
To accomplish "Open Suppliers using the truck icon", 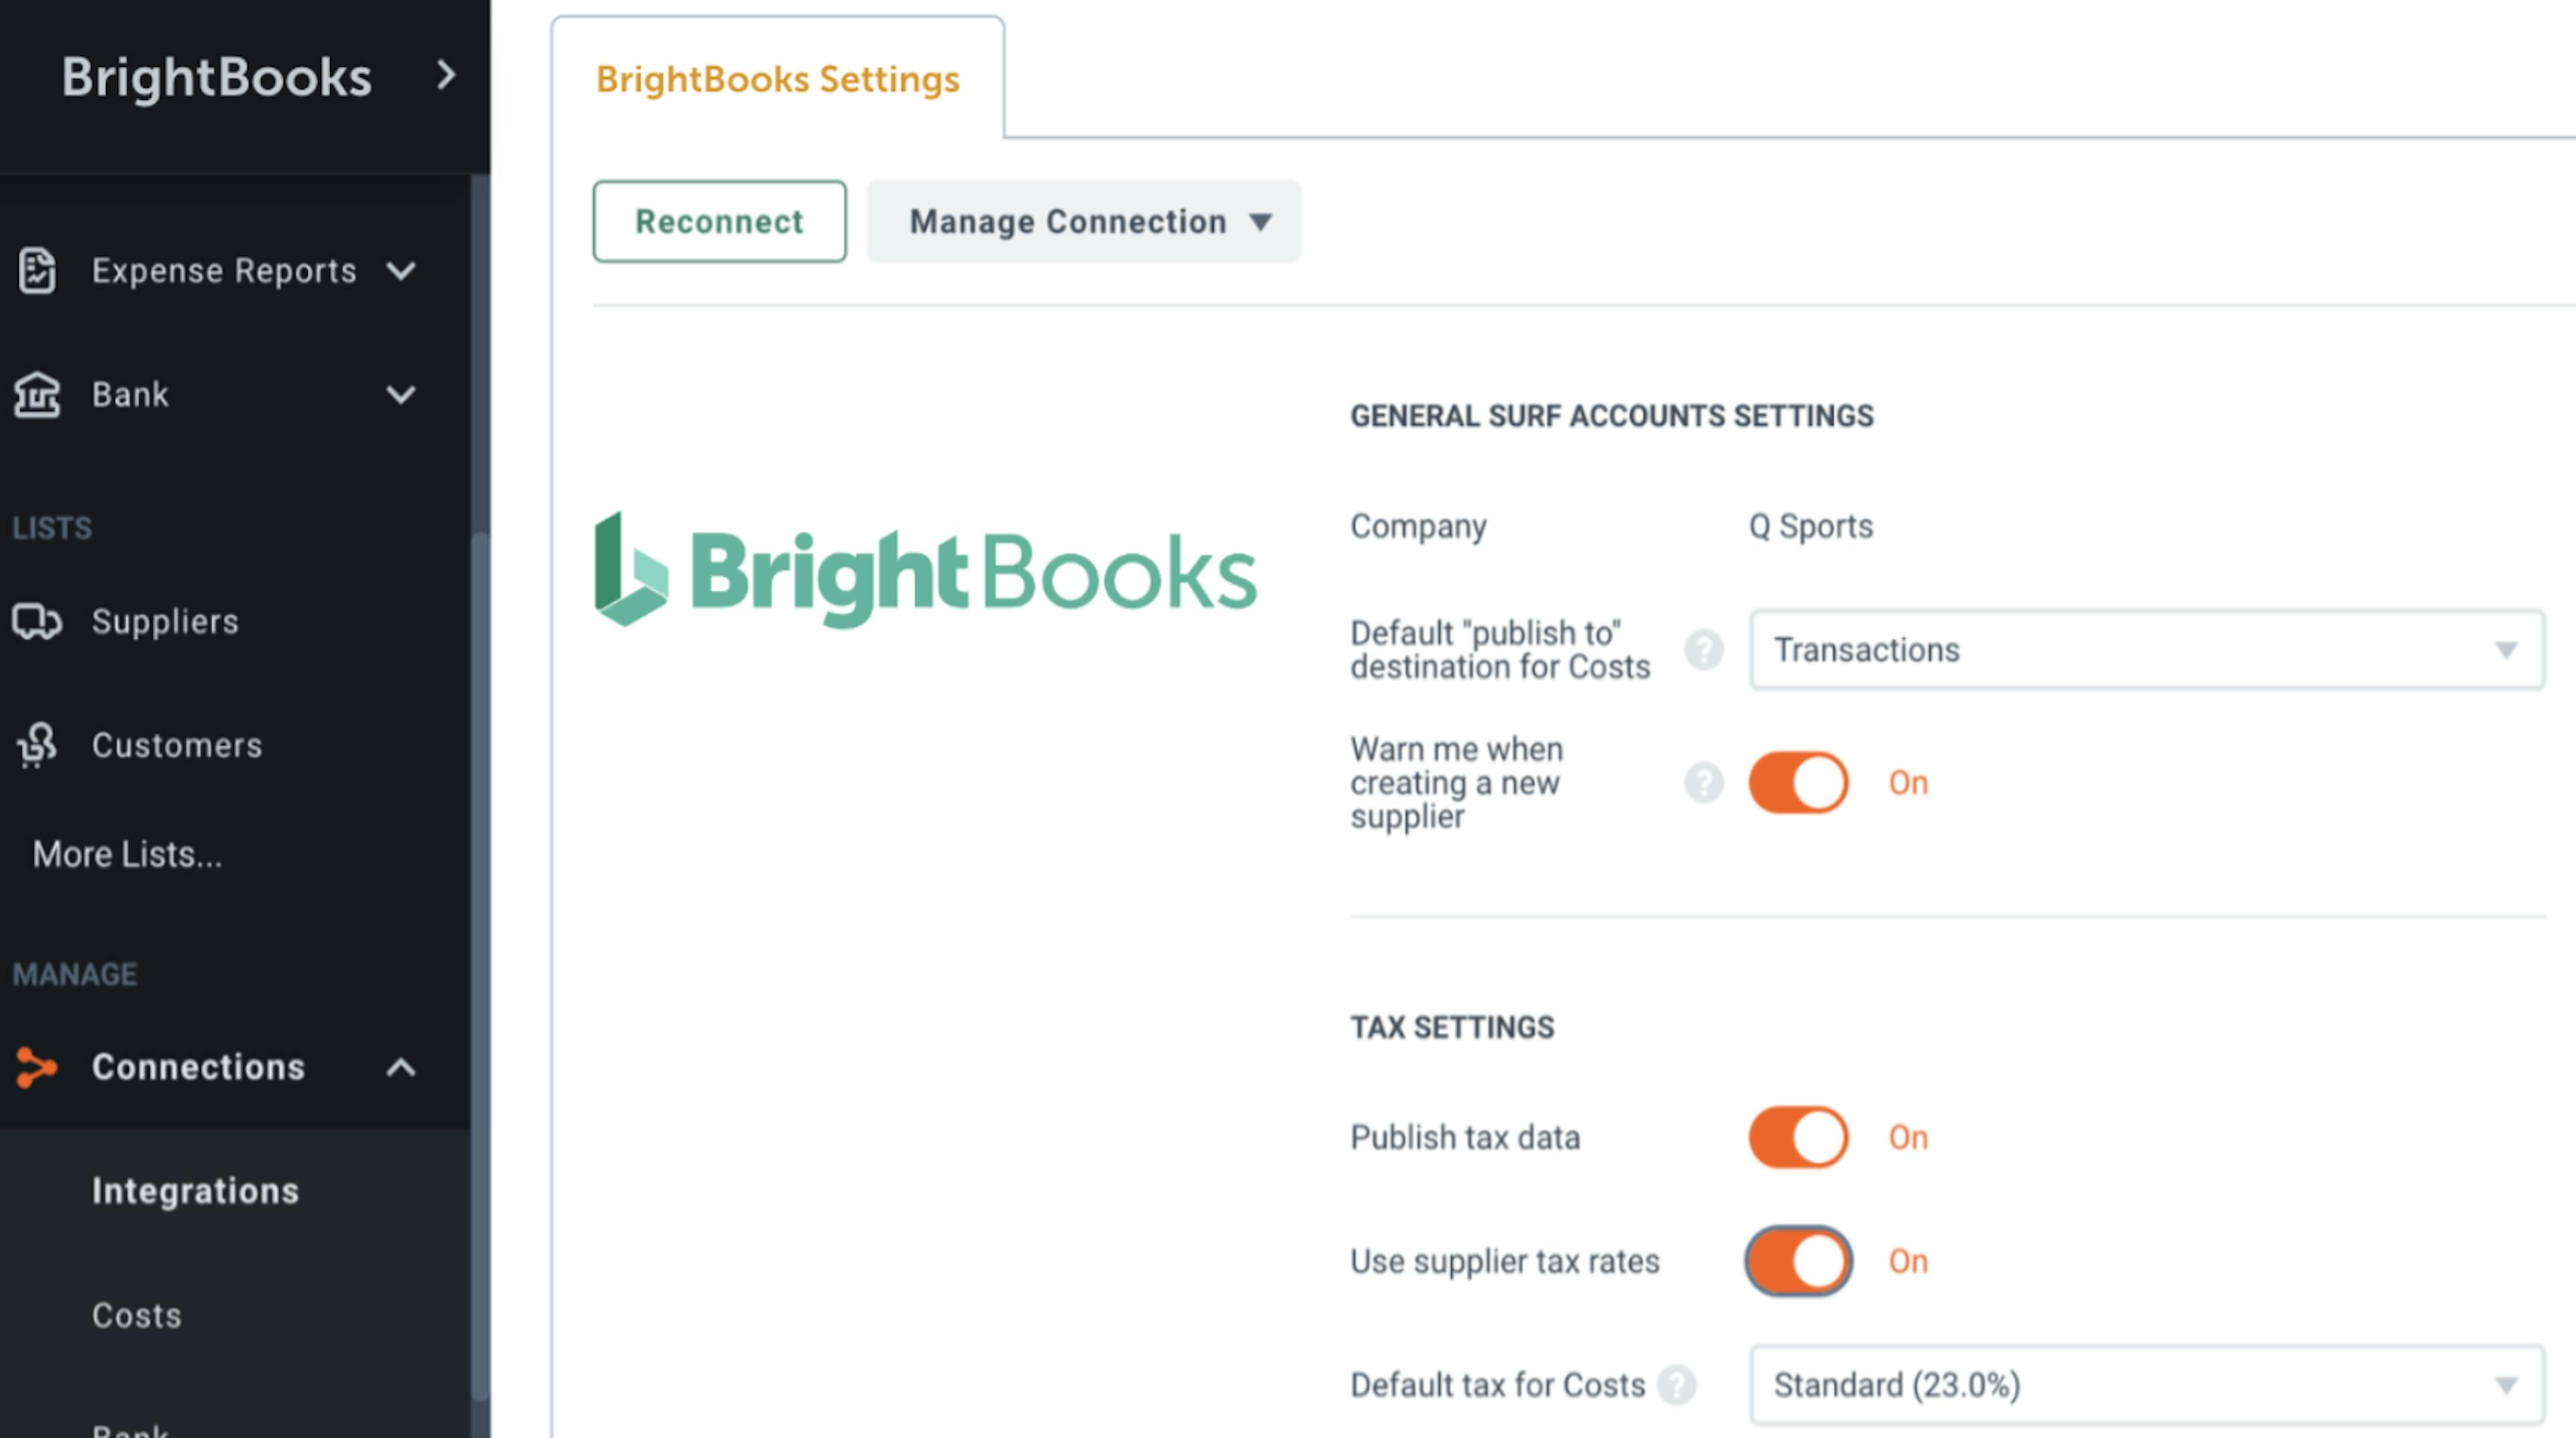I will pos(36,622).
